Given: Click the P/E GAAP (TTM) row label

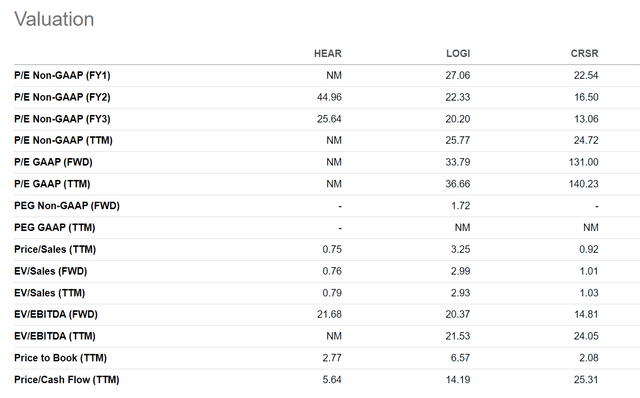Looking at the screenshot, I should 52,184.
